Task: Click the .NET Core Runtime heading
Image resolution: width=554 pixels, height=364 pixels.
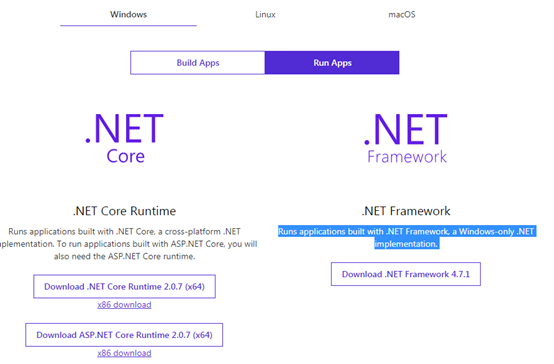Action: point(124,211)
